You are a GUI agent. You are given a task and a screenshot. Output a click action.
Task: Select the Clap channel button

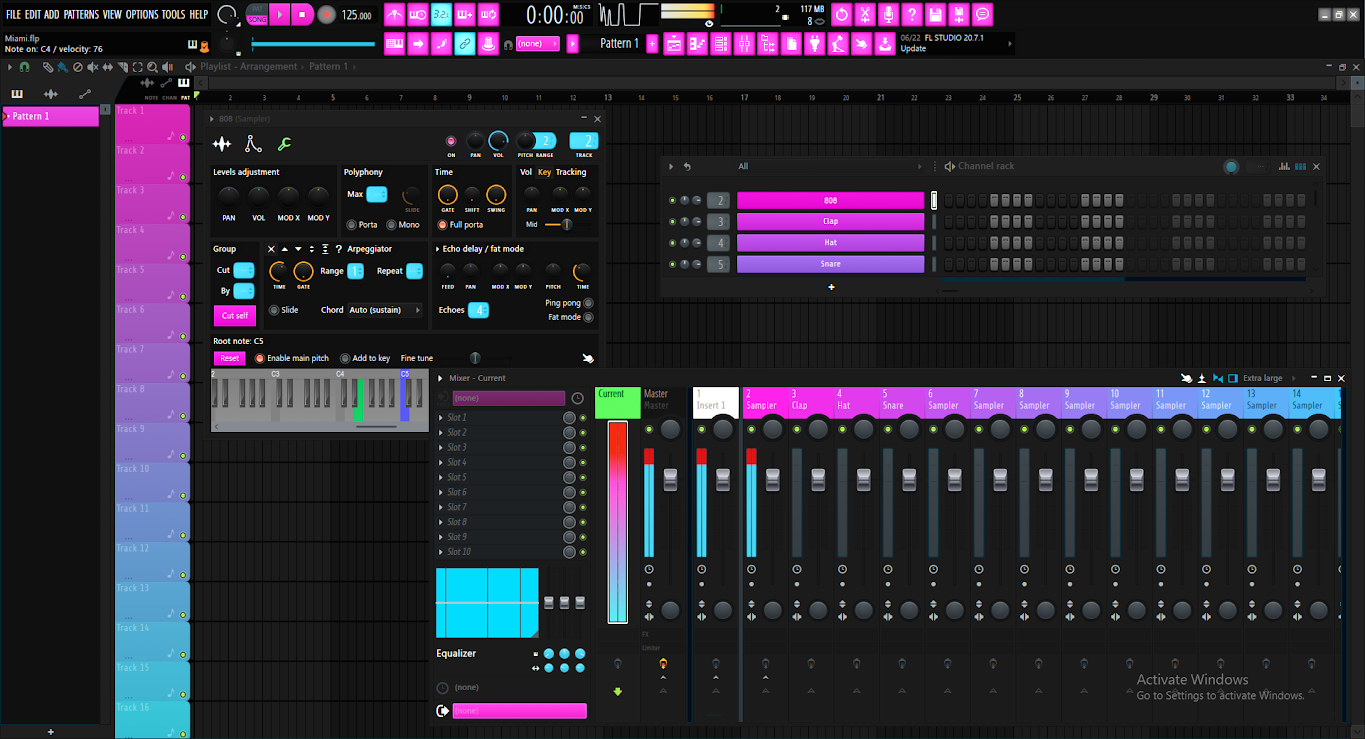[x=830, y=221]
